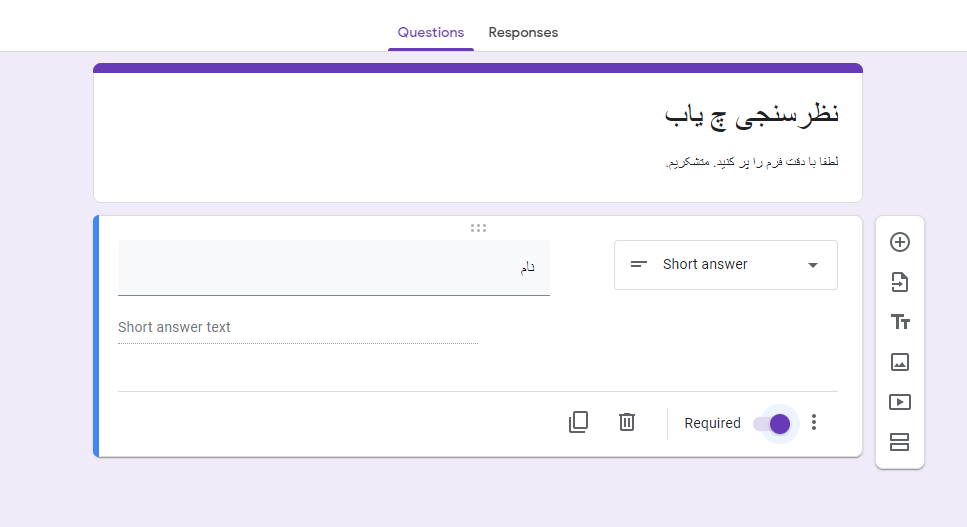Click the dropdown arrow beside Short answer
Viewport: 967px width, 527px height.
pyautogui.click(x=813, y=265)
